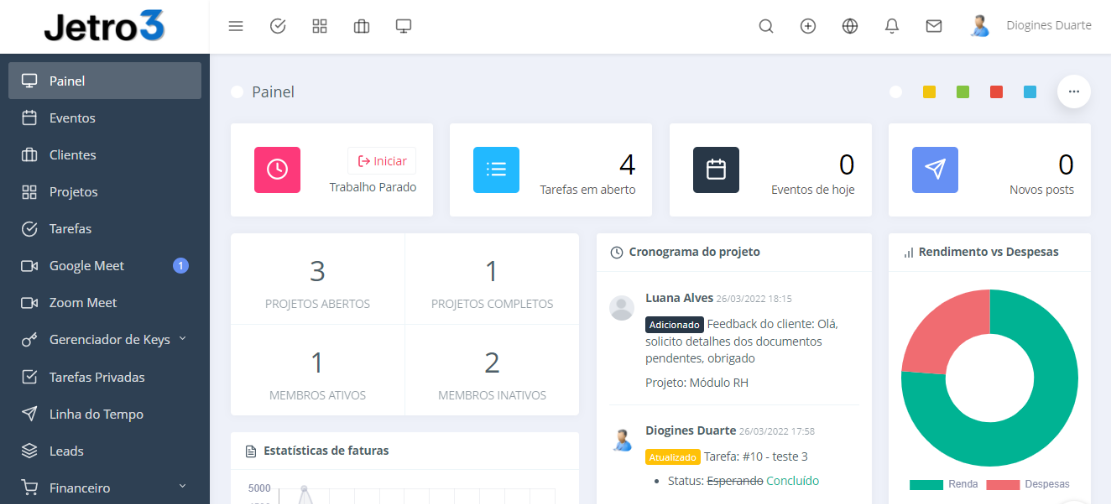
Task: Open the envelope messages icon
Action: pos(934,26)
